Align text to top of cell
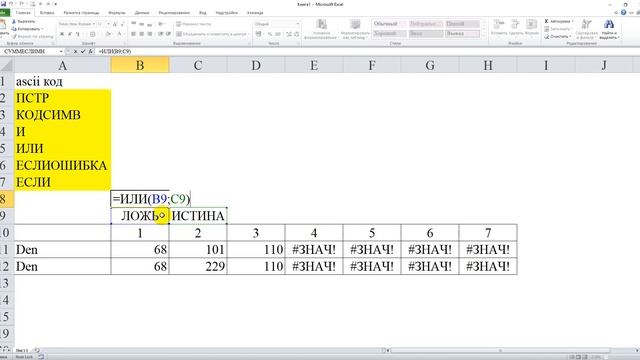The width and height of the screenshot is (640, 360). (x=133, y=24)
